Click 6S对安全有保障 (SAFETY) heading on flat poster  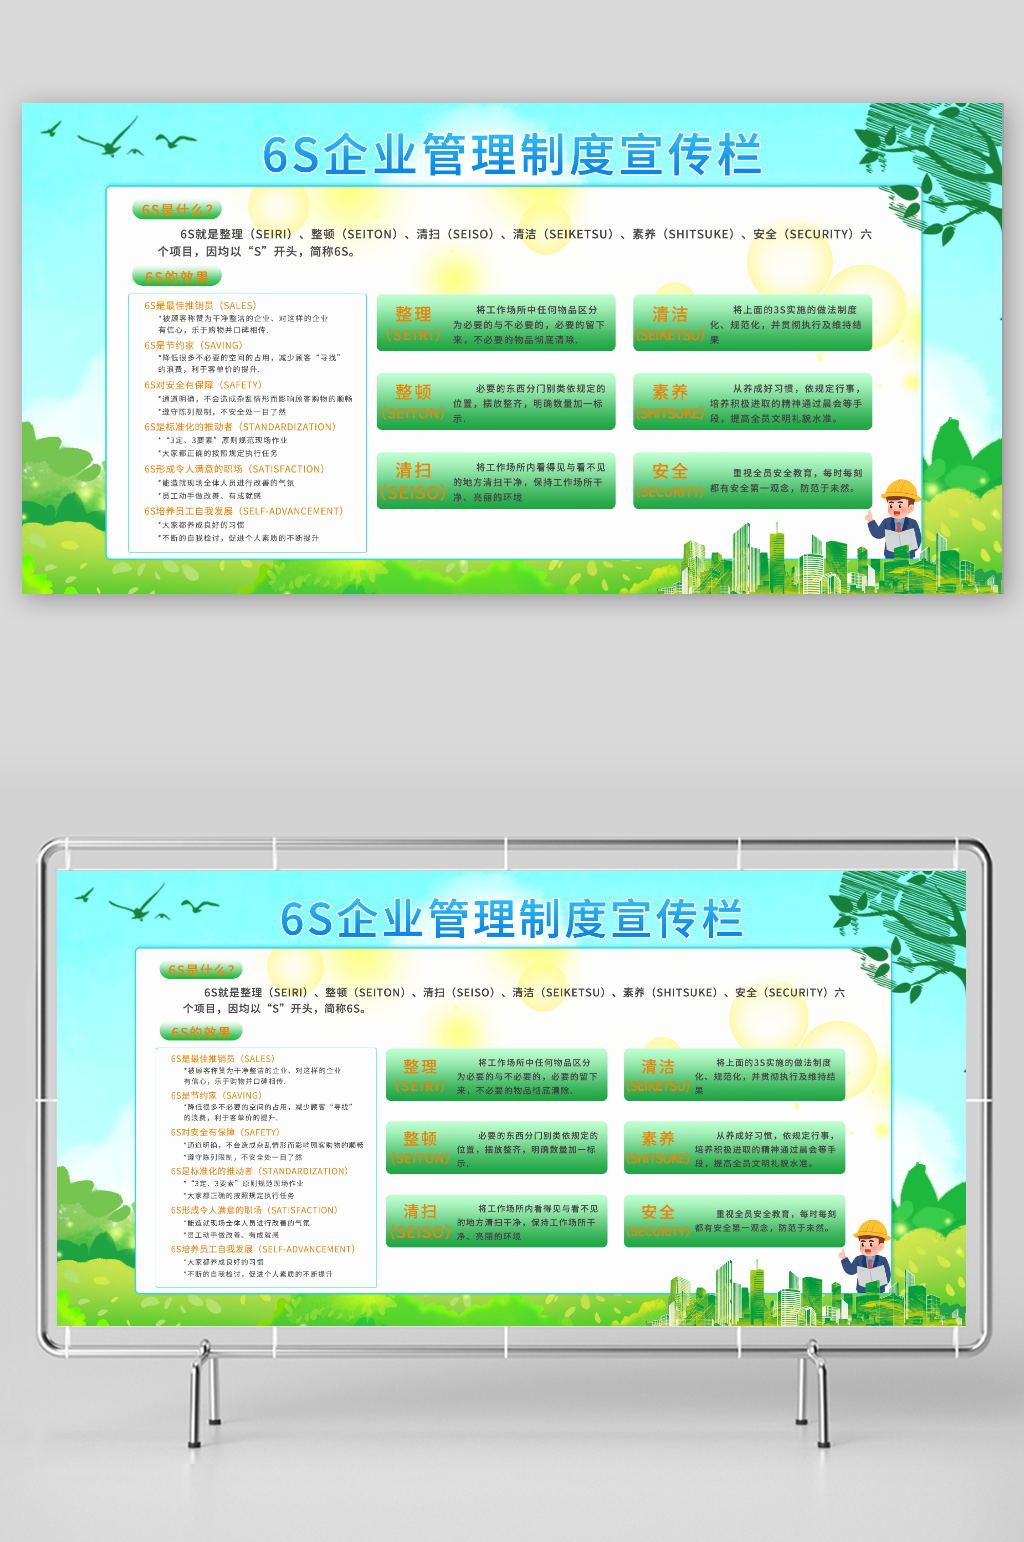(x=203, y=385)
